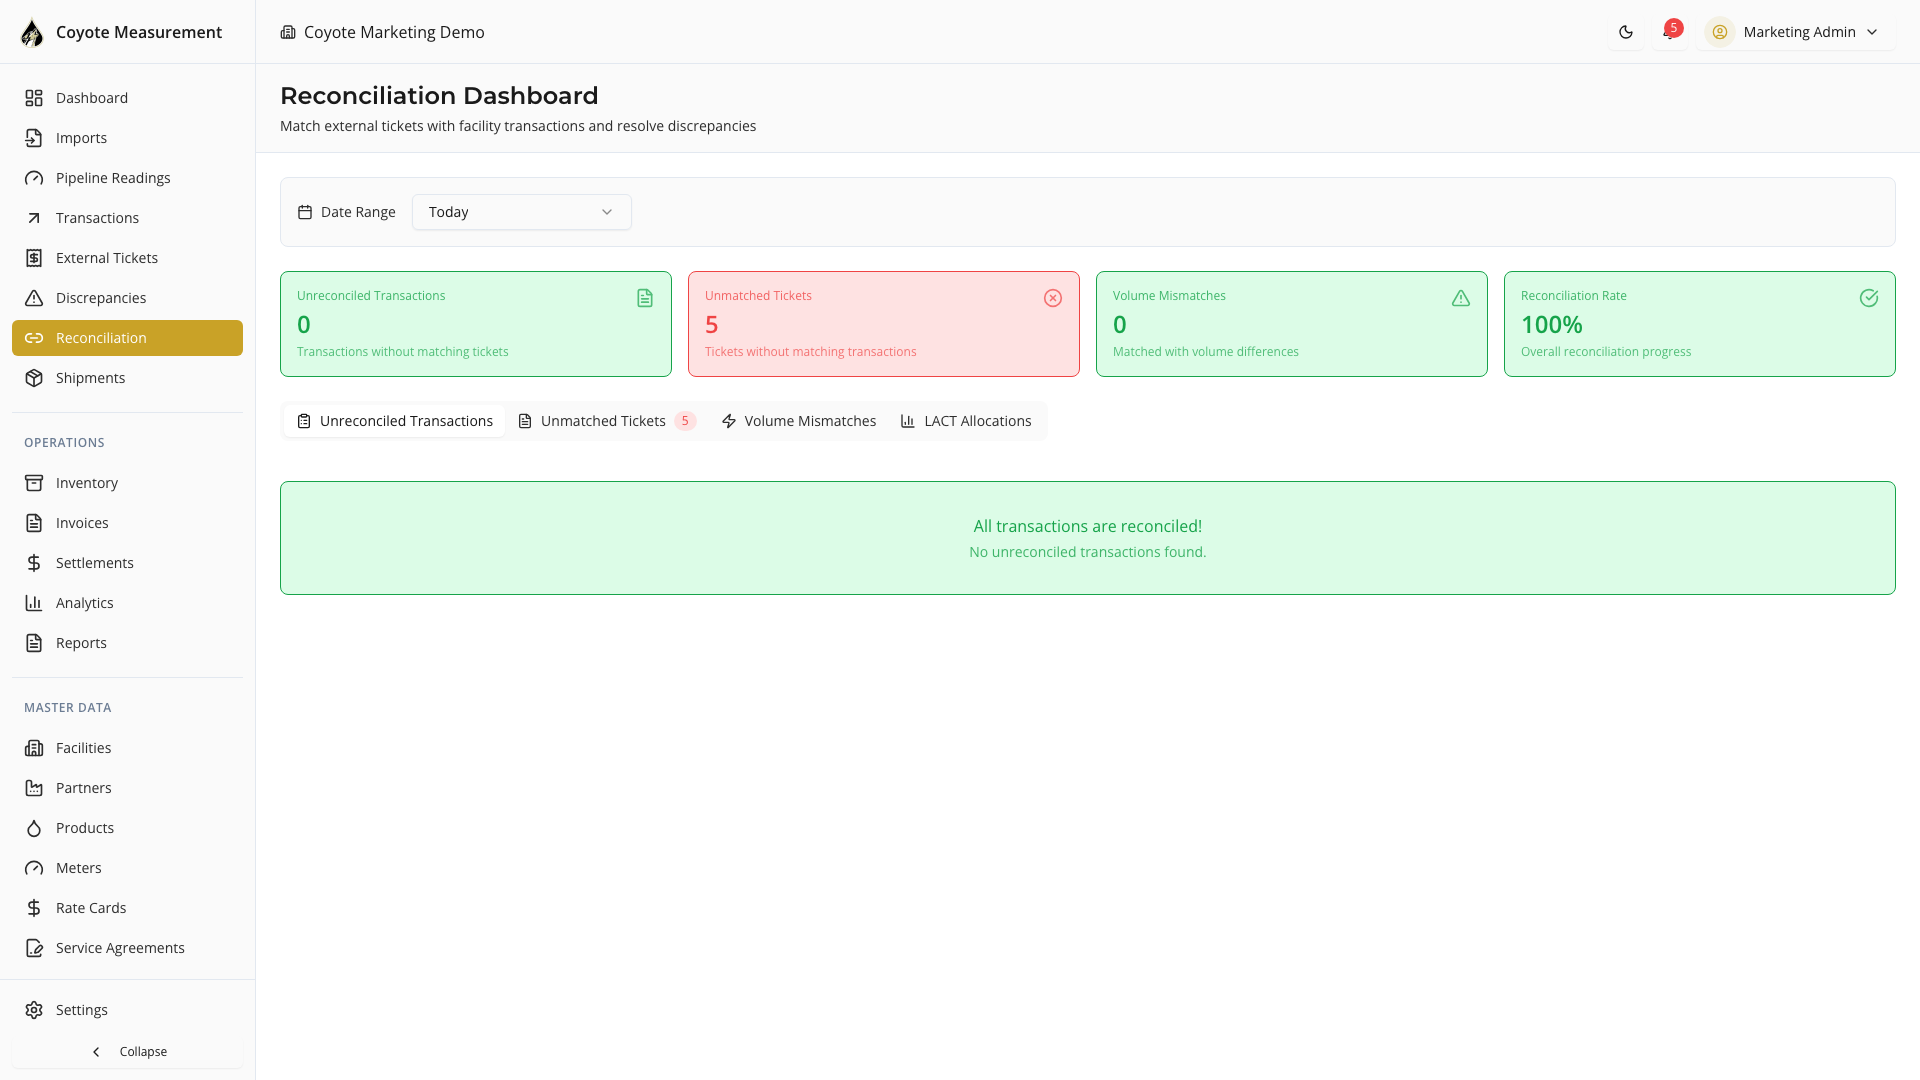This screenshot has height=1080, width=1920.
Task: Open Marketing Admin user menu
Action: pyautogui.click(x=1796, y=32)
